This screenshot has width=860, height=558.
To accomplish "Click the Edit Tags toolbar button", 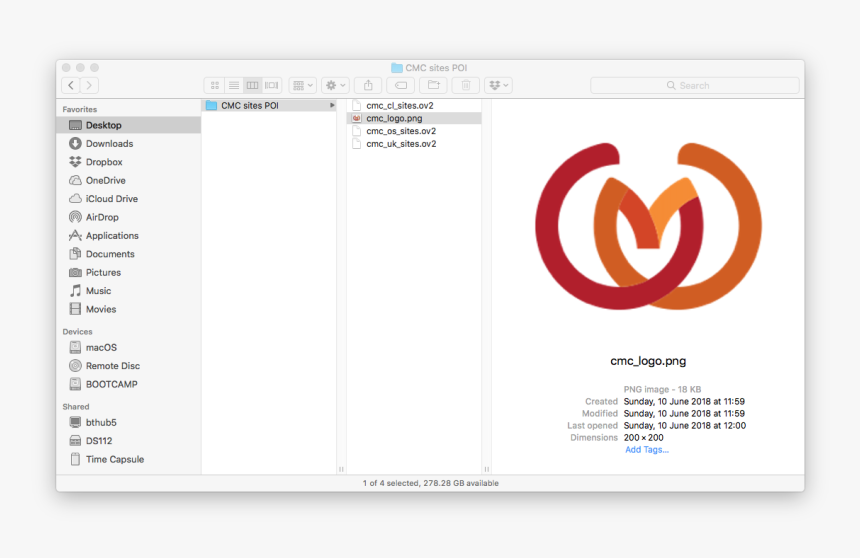I will (x=401, y=85).
